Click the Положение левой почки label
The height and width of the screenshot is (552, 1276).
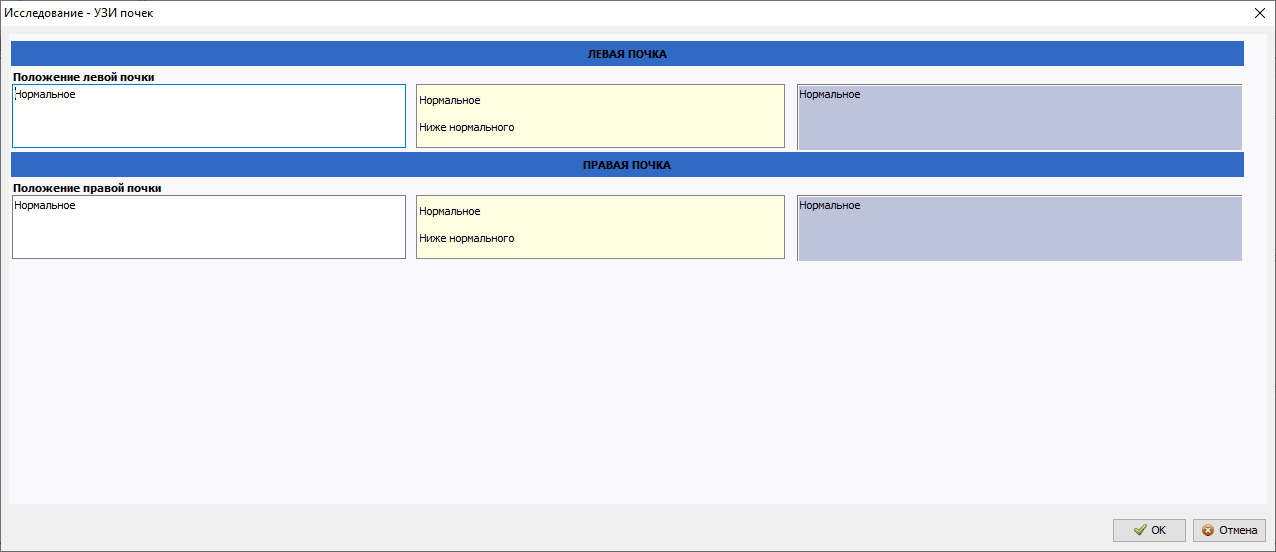tap(83, 76)
